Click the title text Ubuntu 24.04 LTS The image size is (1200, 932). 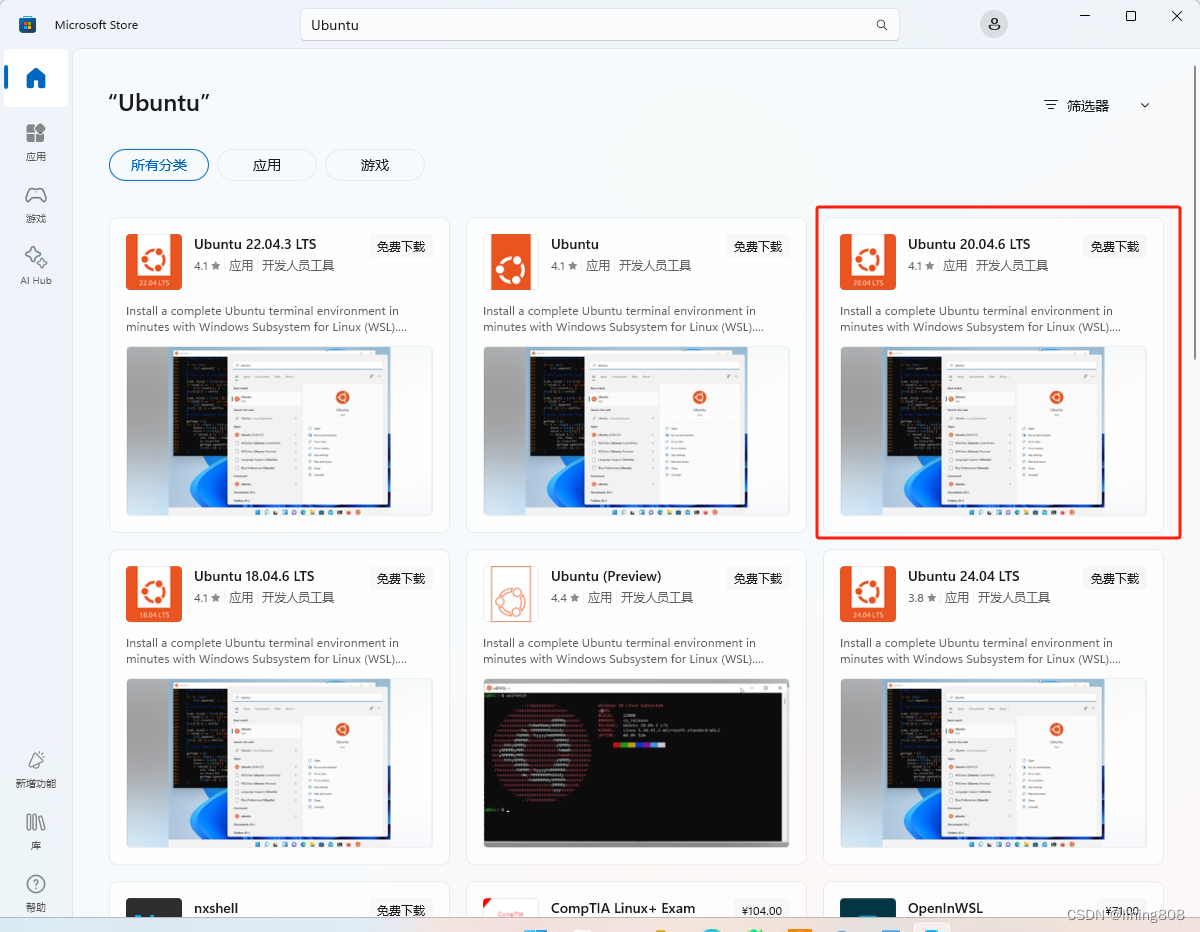coord(964,576)
